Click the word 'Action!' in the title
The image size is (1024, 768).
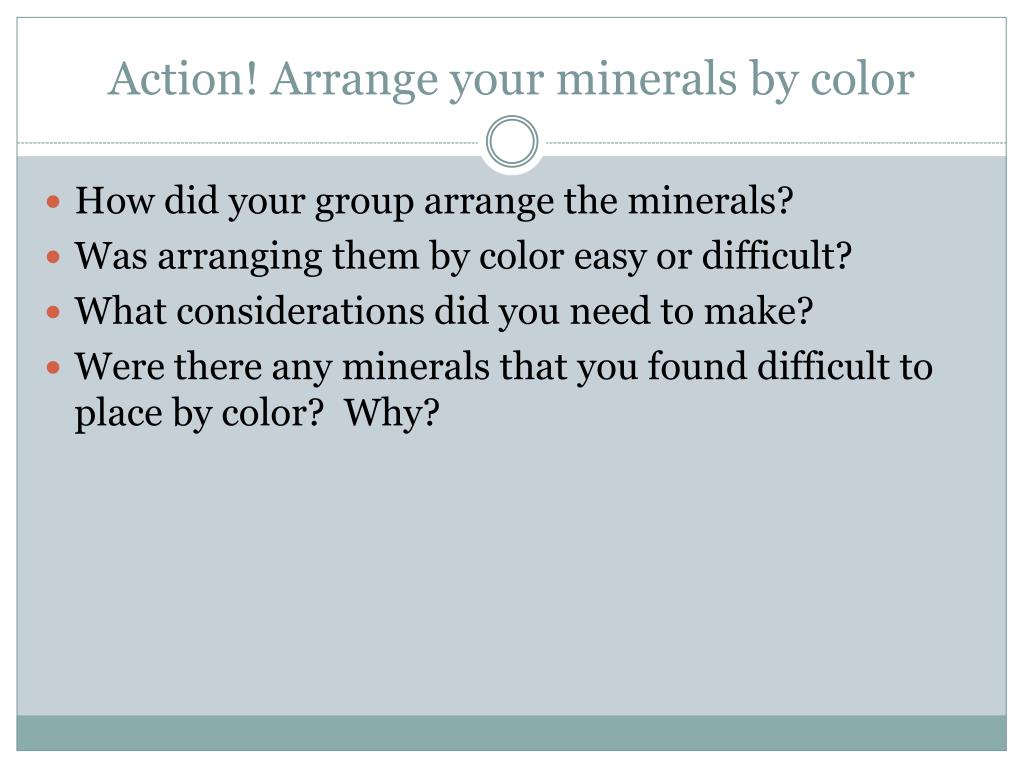(x=183, y=78)
